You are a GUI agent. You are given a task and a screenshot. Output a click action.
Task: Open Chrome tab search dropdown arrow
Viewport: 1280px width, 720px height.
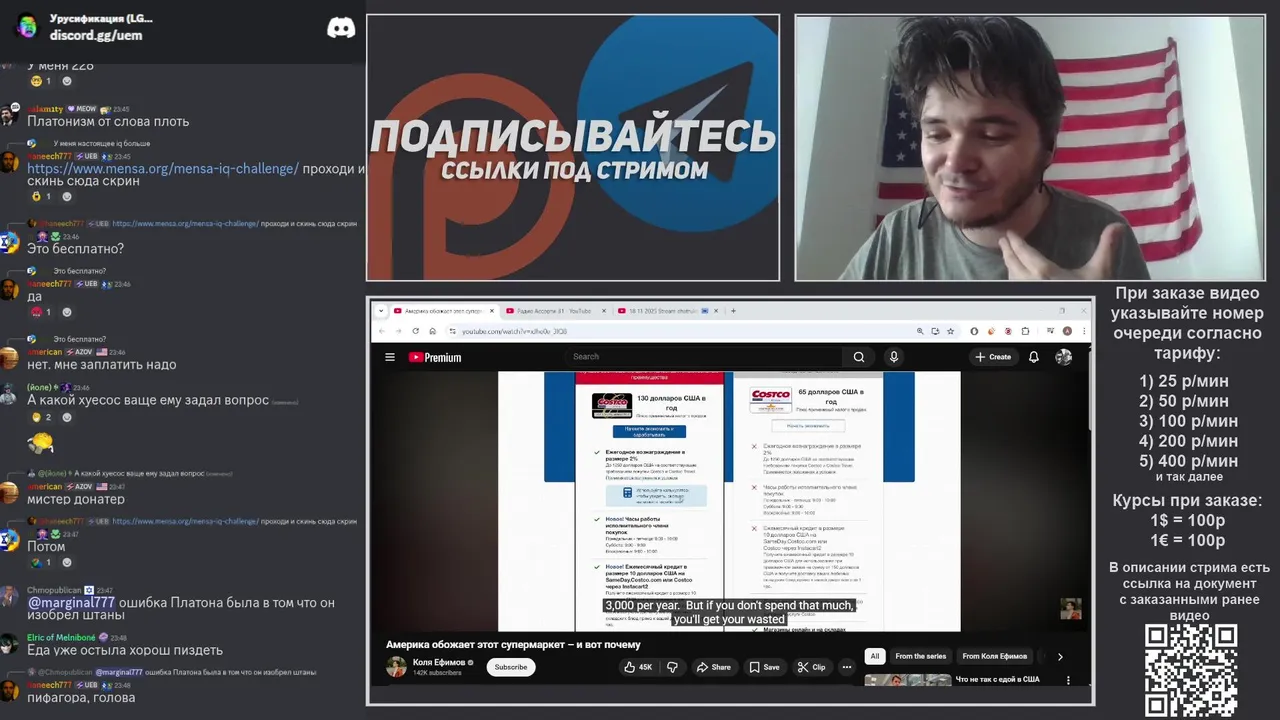381,311
